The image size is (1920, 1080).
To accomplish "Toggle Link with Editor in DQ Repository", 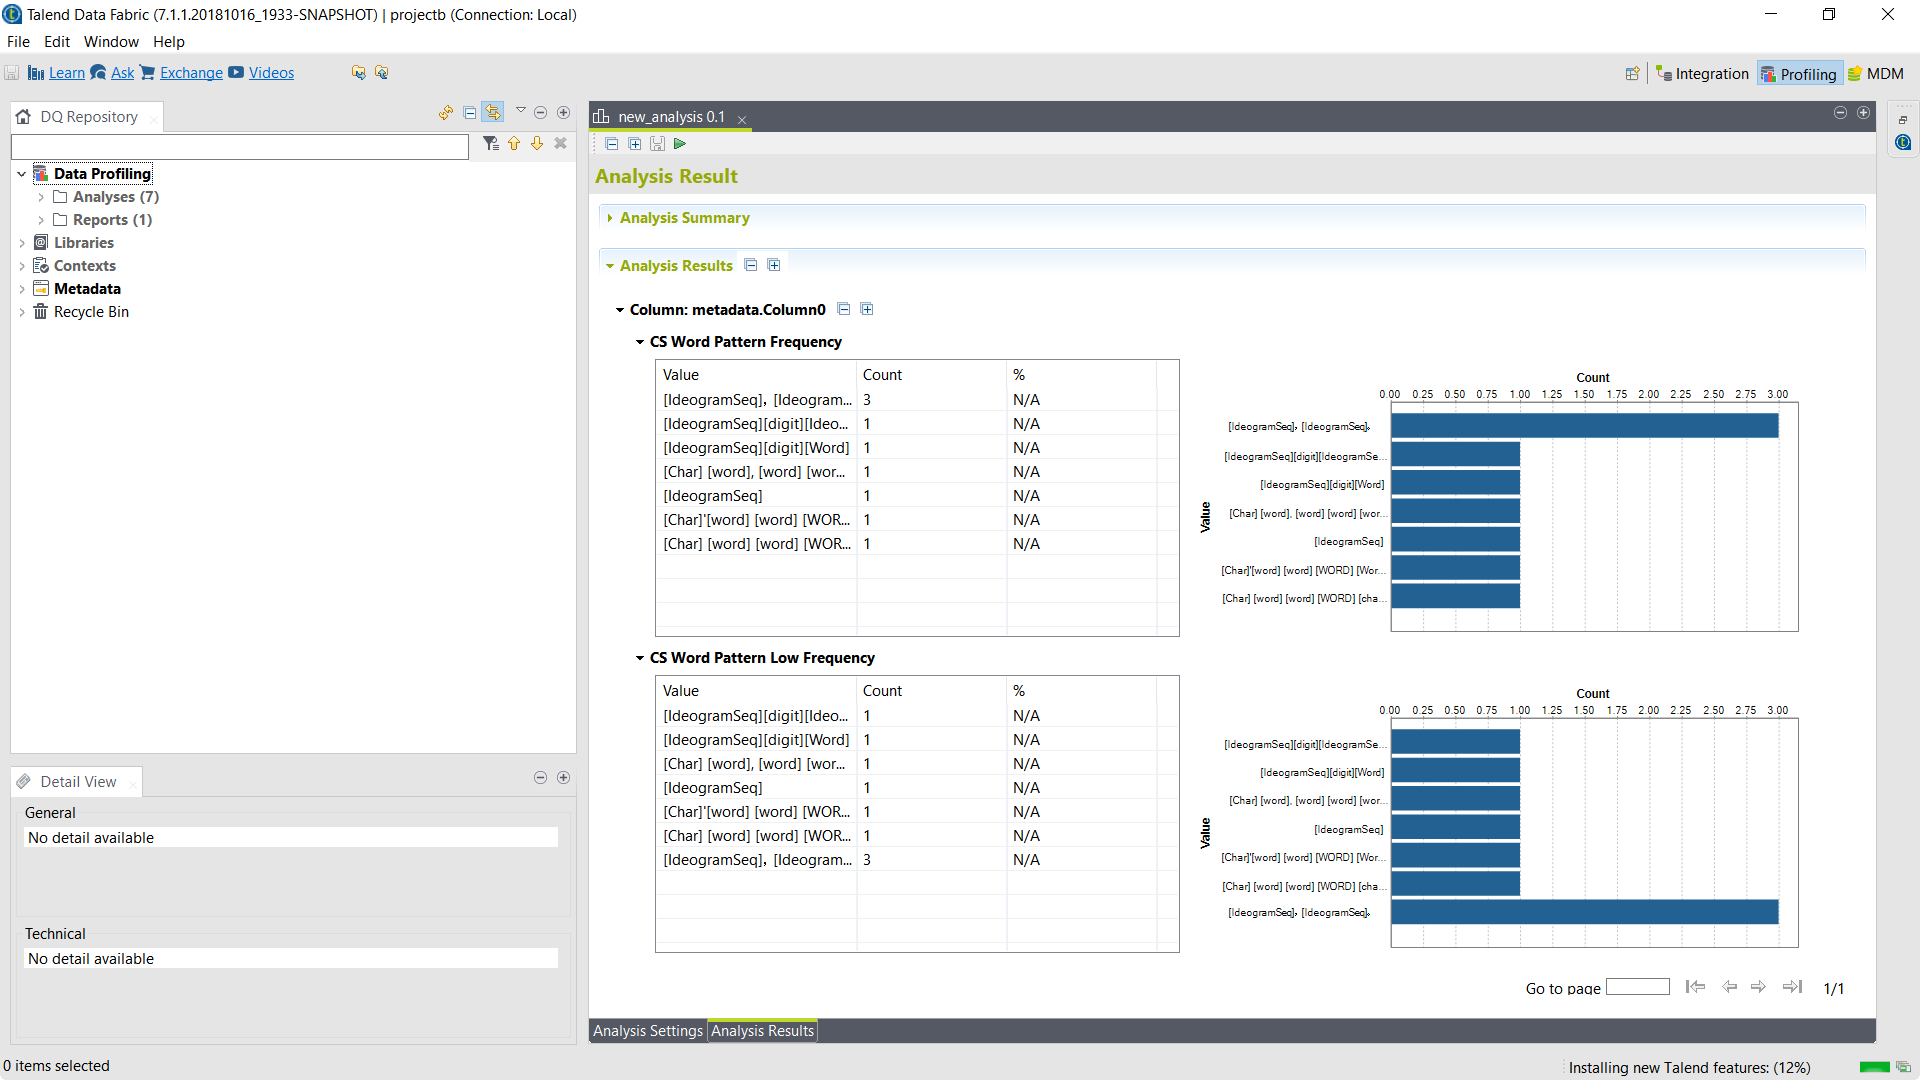I will [x=492, y=113].
